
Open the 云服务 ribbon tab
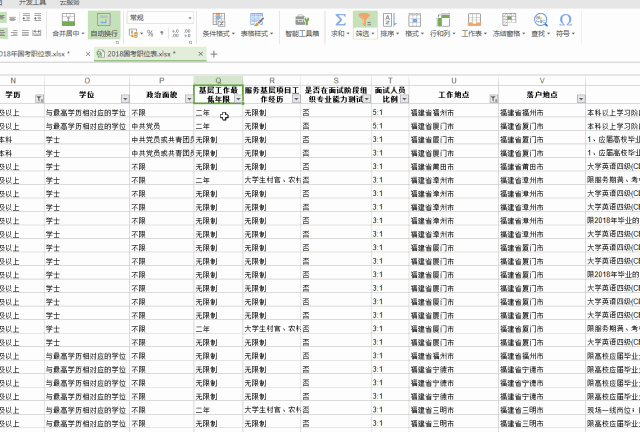(x=70, y=2)
